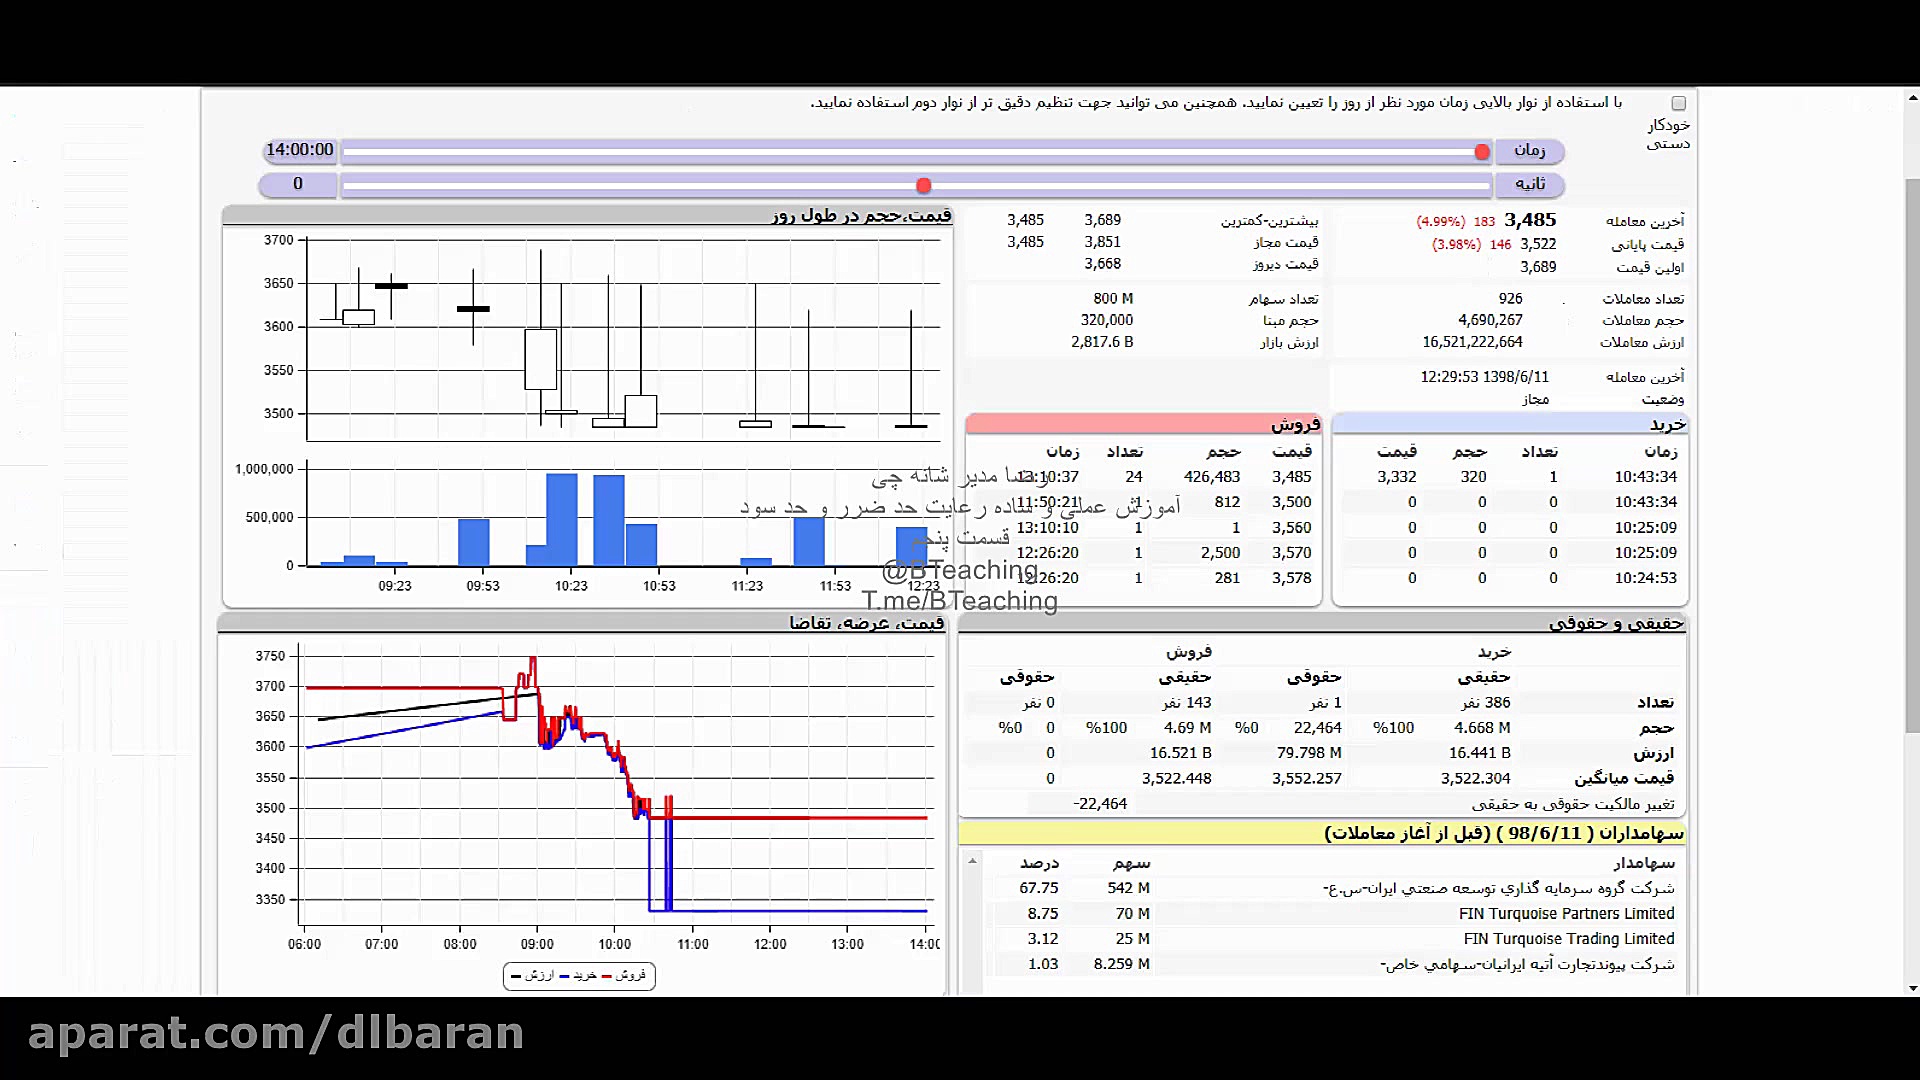This screenshot has height=1080, width=1920.
Task: Click the black ارزش legend marker in the chart
Action: pos(516,976)
